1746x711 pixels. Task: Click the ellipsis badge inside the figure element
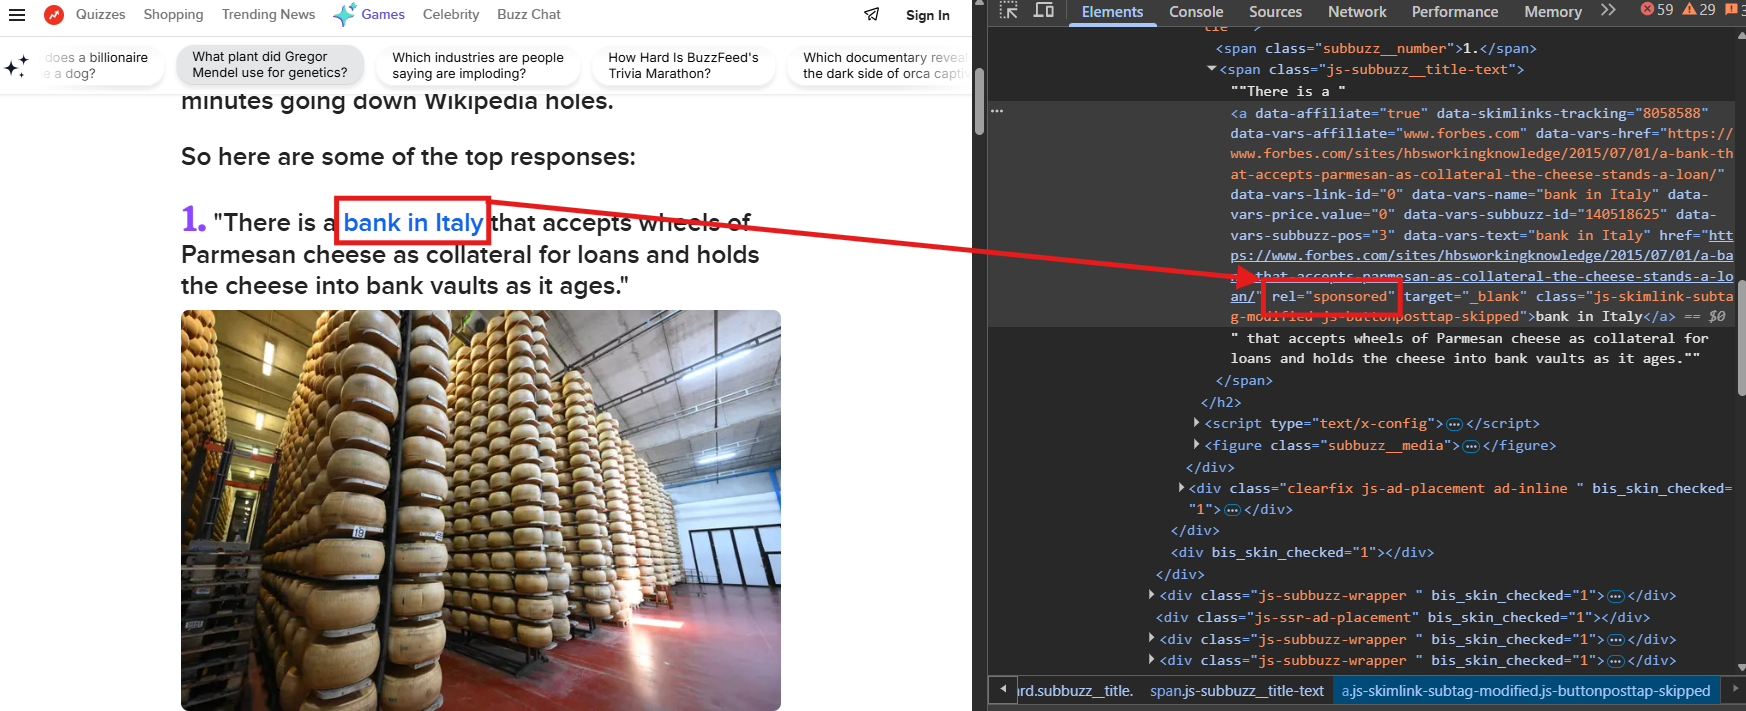[x=1471, y=446]
